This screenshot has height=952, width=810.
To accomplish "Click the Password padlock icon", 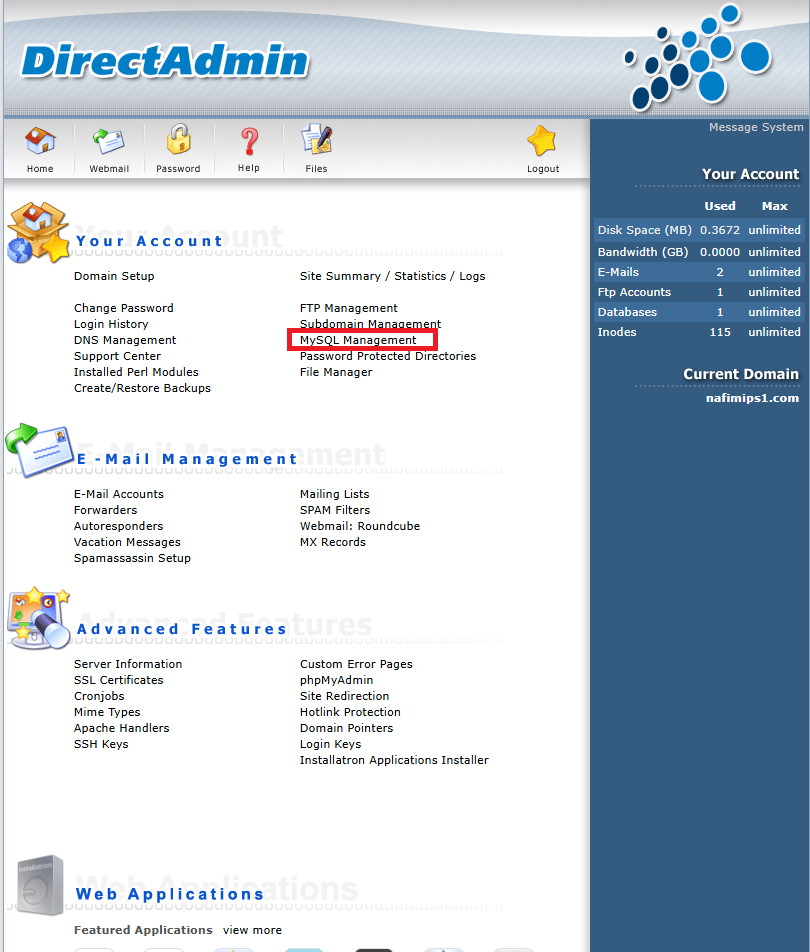I will pos(179,139).
